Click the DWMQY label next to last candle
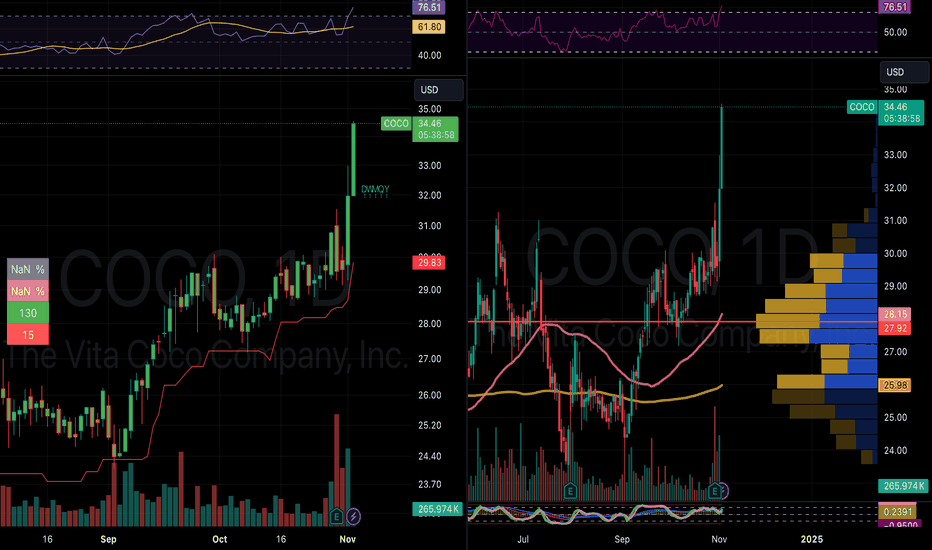The height and width of the screenshot is (550, 932). click(x=375, y=190)
